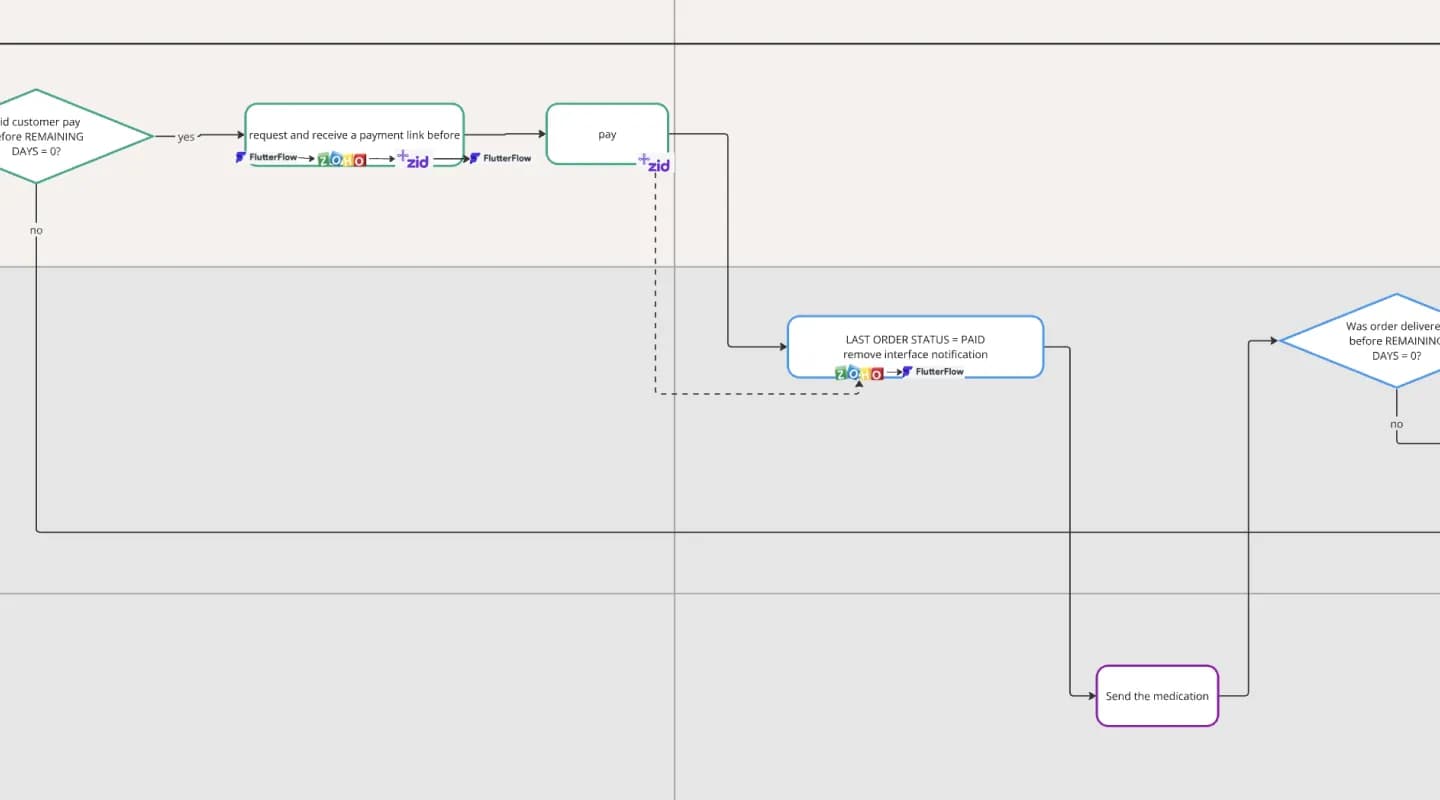The image size is (1440, 800).
Task: Click the 'Send the medication' node
Action: (x=1157, y=695)
